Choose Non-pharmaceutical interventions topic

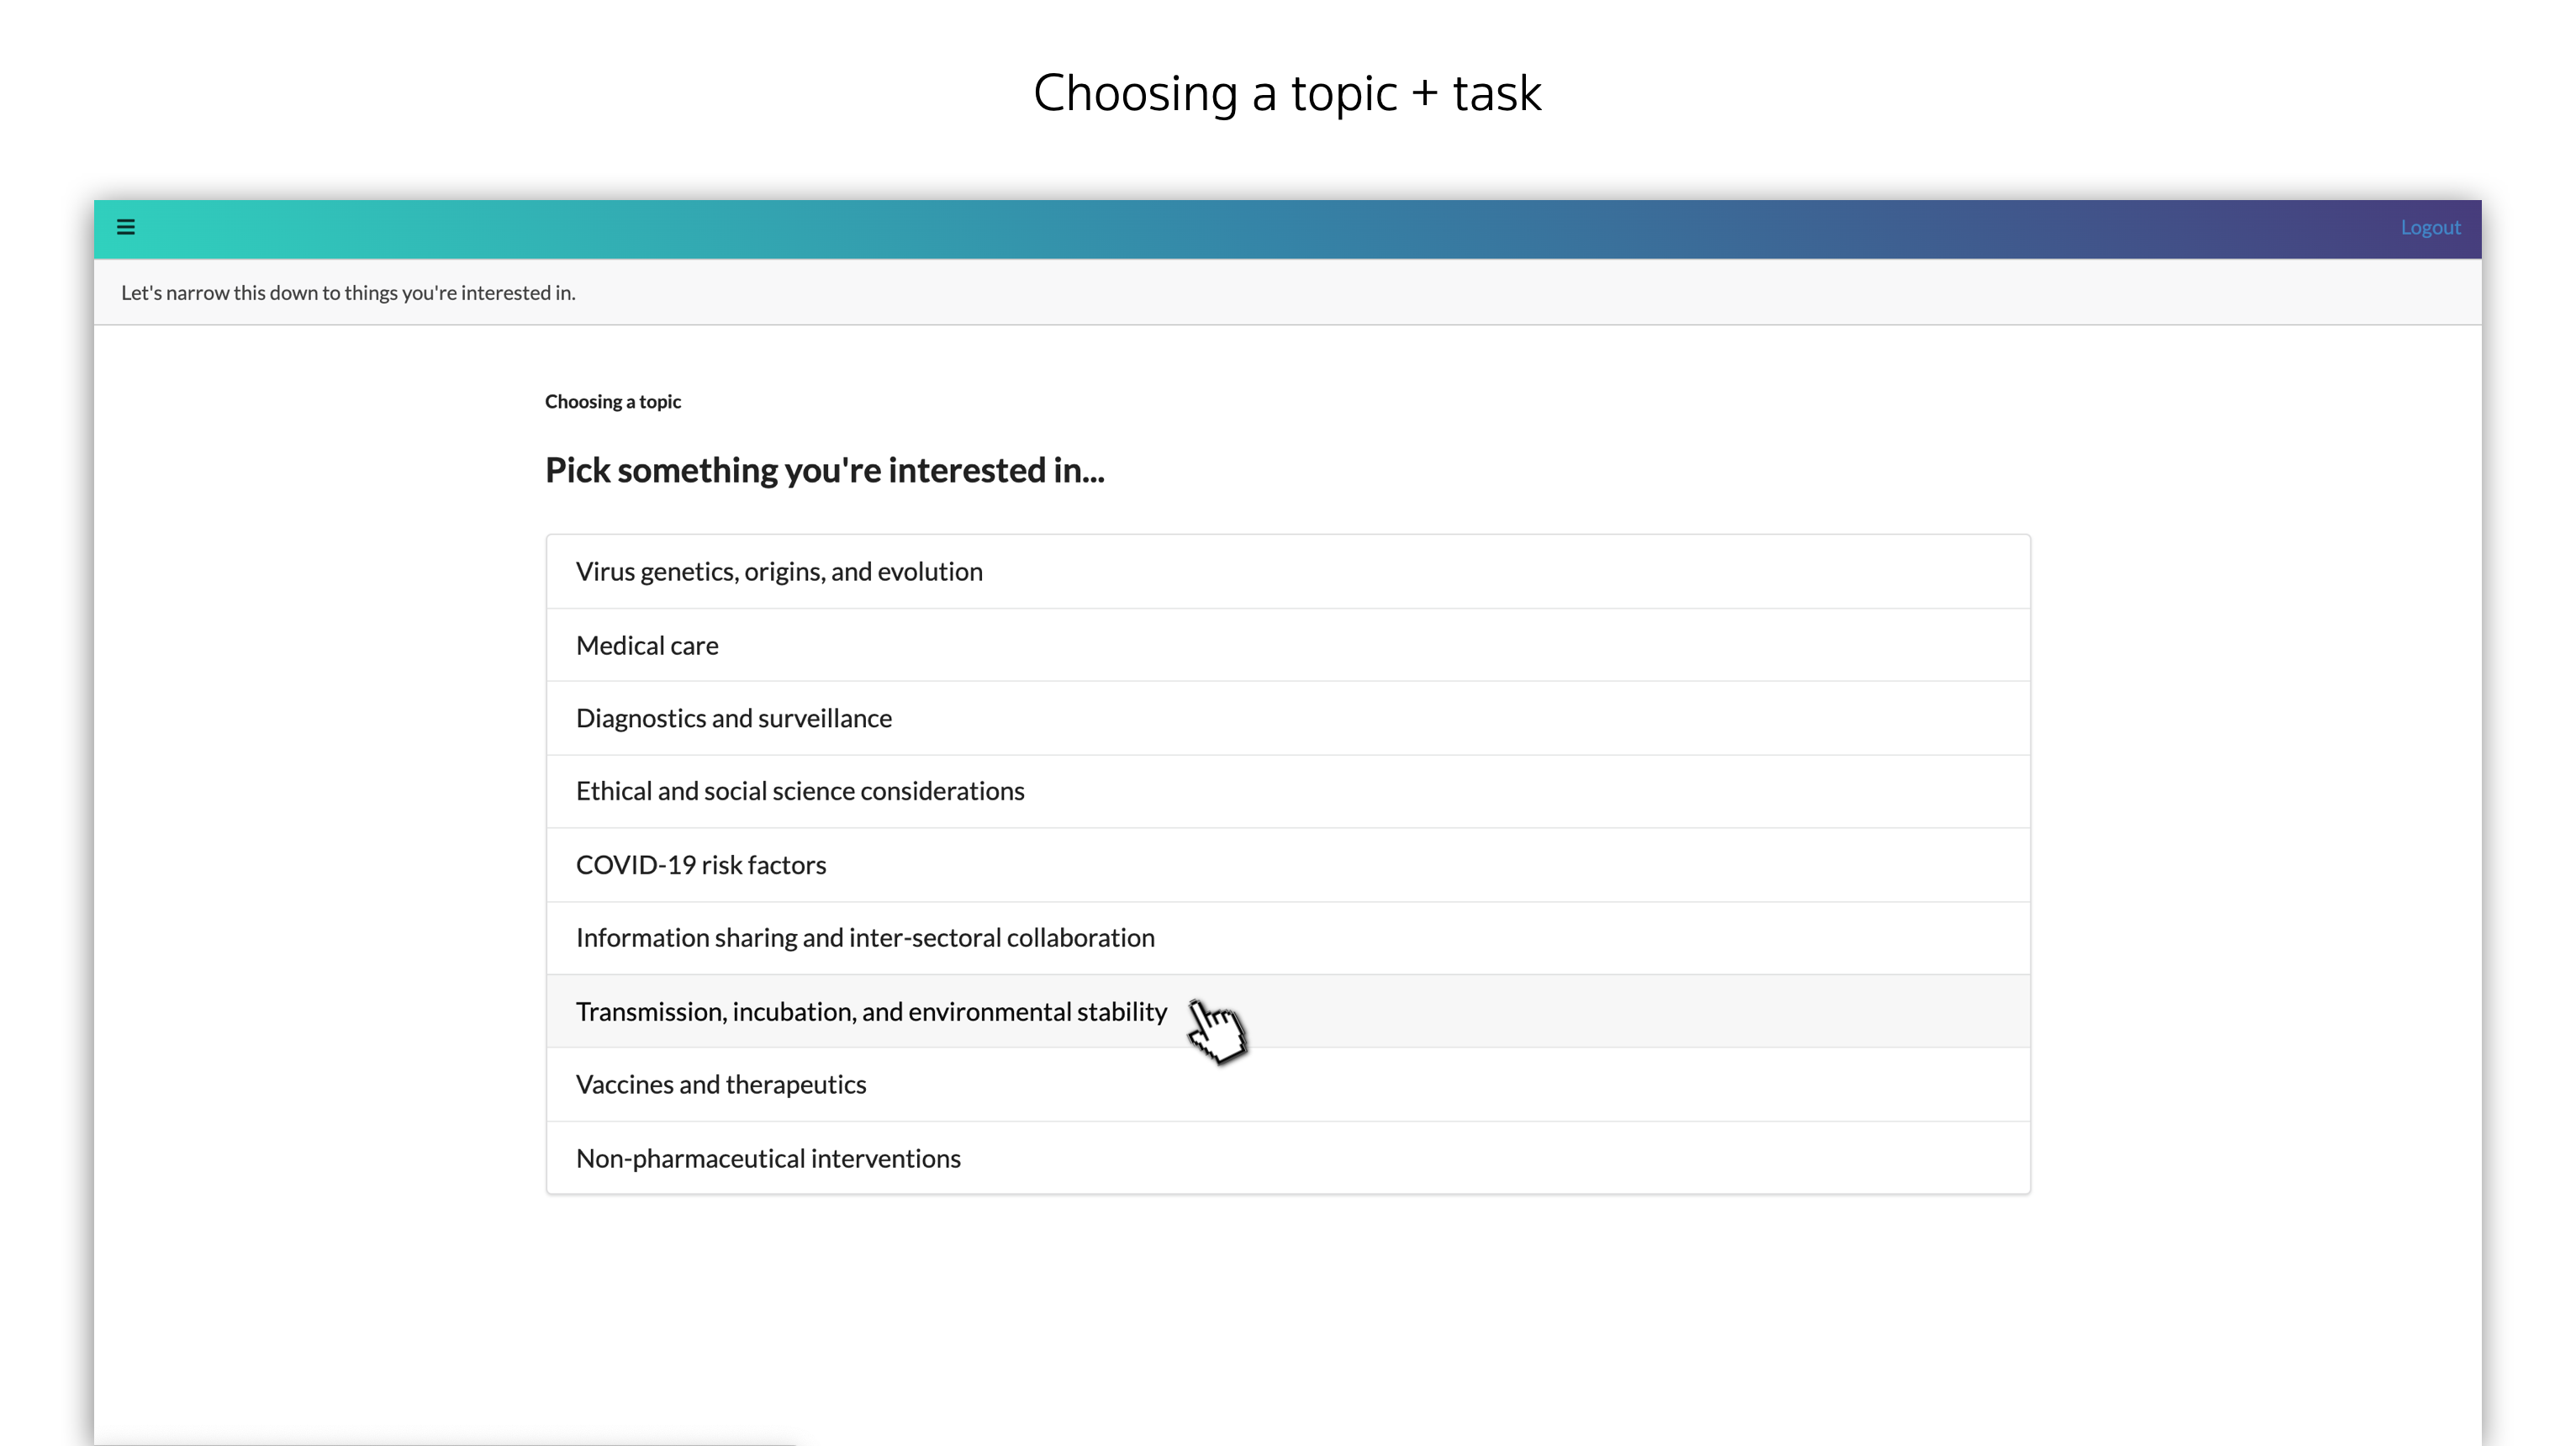pyautogui.click(x=768, y=1159)
